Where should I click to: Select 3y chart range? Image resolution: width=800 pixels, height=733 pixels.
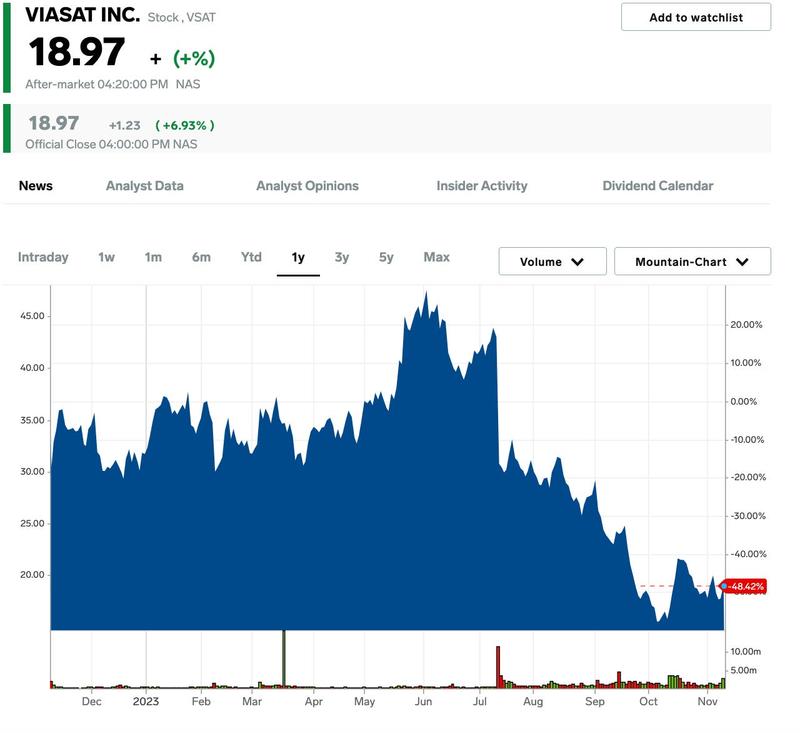342,257
